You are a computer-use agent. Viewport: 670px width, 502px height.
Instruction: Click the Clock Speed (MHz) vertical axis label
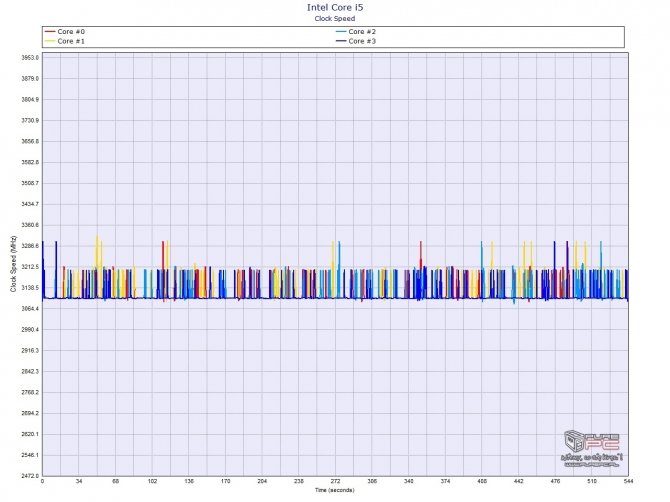(13, 264)
